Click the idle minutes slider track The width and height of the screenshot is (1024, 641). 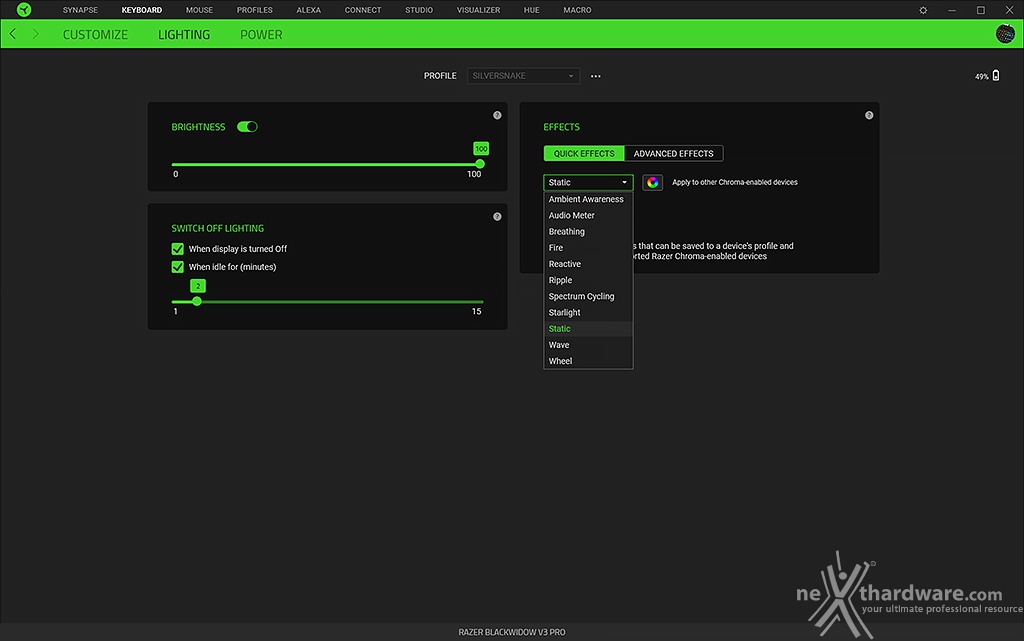tap(327, 302)
